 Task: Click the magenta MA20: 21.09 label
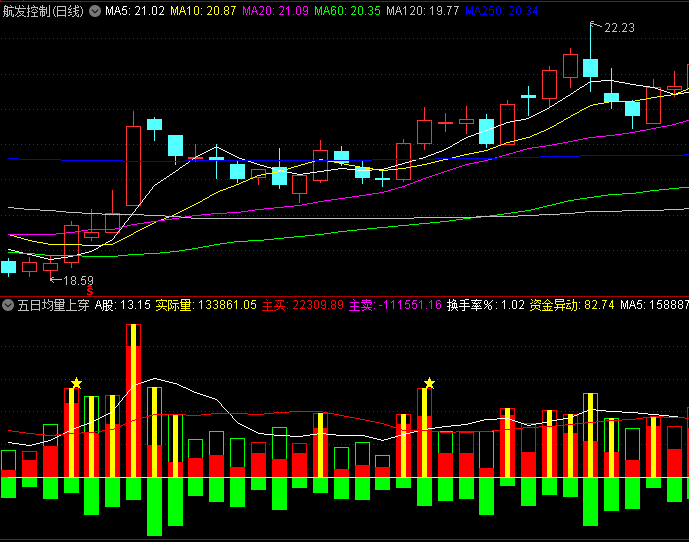[x=276, y=11]
